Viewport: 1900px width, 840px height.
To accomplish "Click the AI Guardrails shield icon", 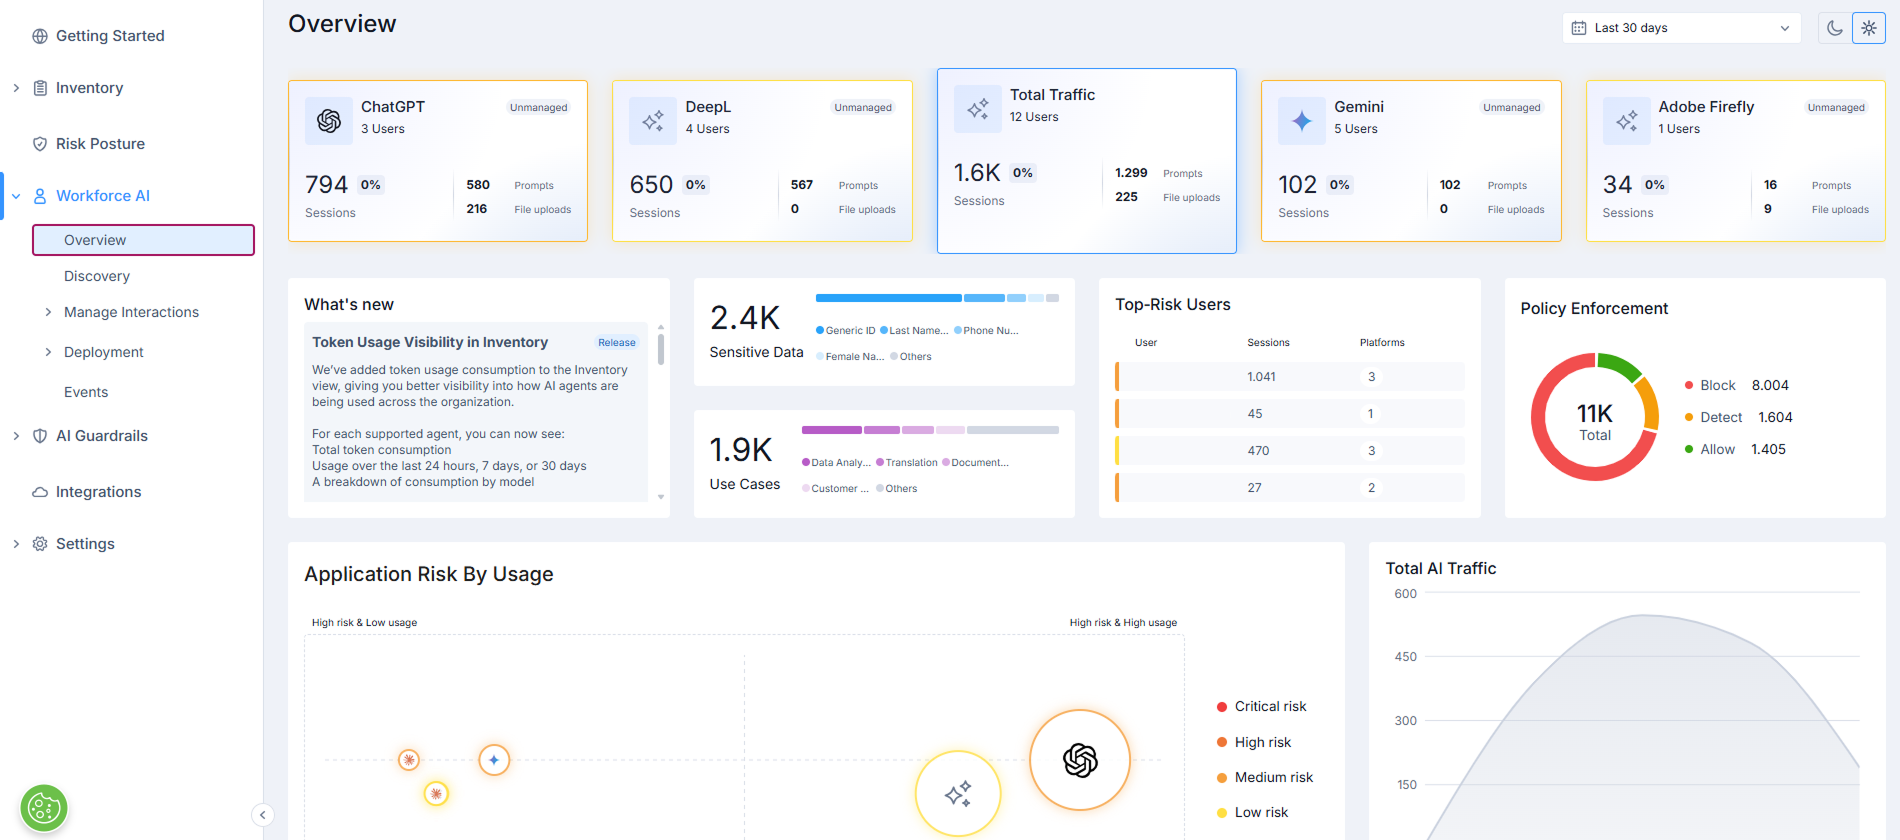I will pyautogui.click(x=40, y=436).
